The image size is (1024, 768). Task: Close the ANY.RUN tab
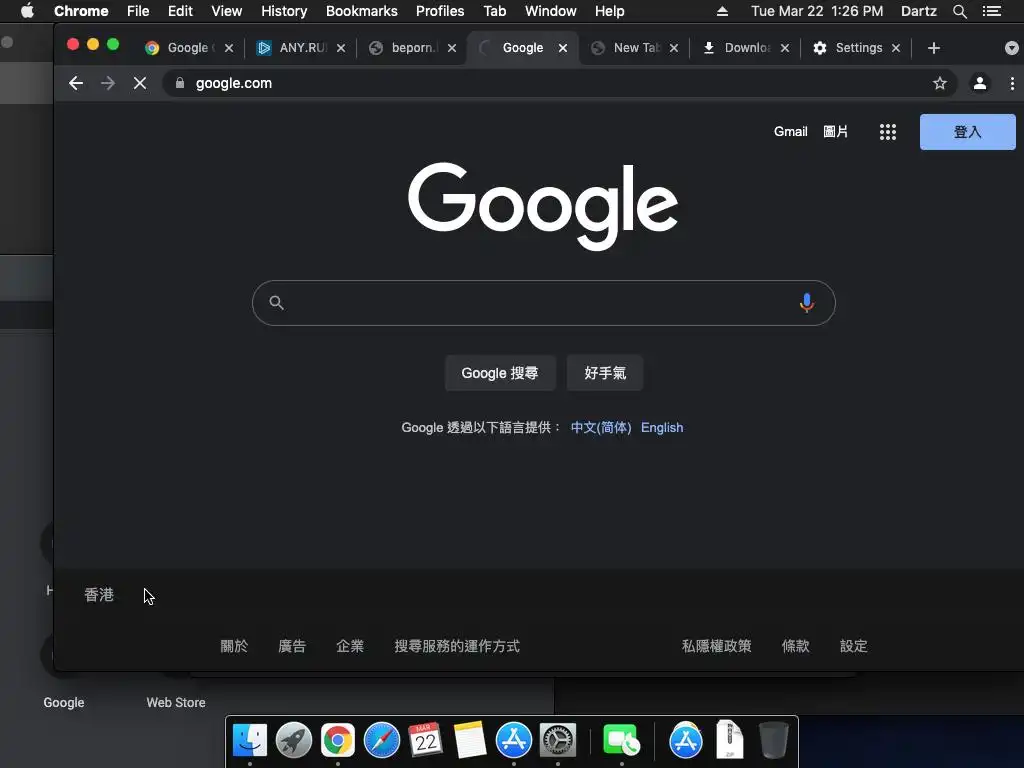tap(341, 48)
